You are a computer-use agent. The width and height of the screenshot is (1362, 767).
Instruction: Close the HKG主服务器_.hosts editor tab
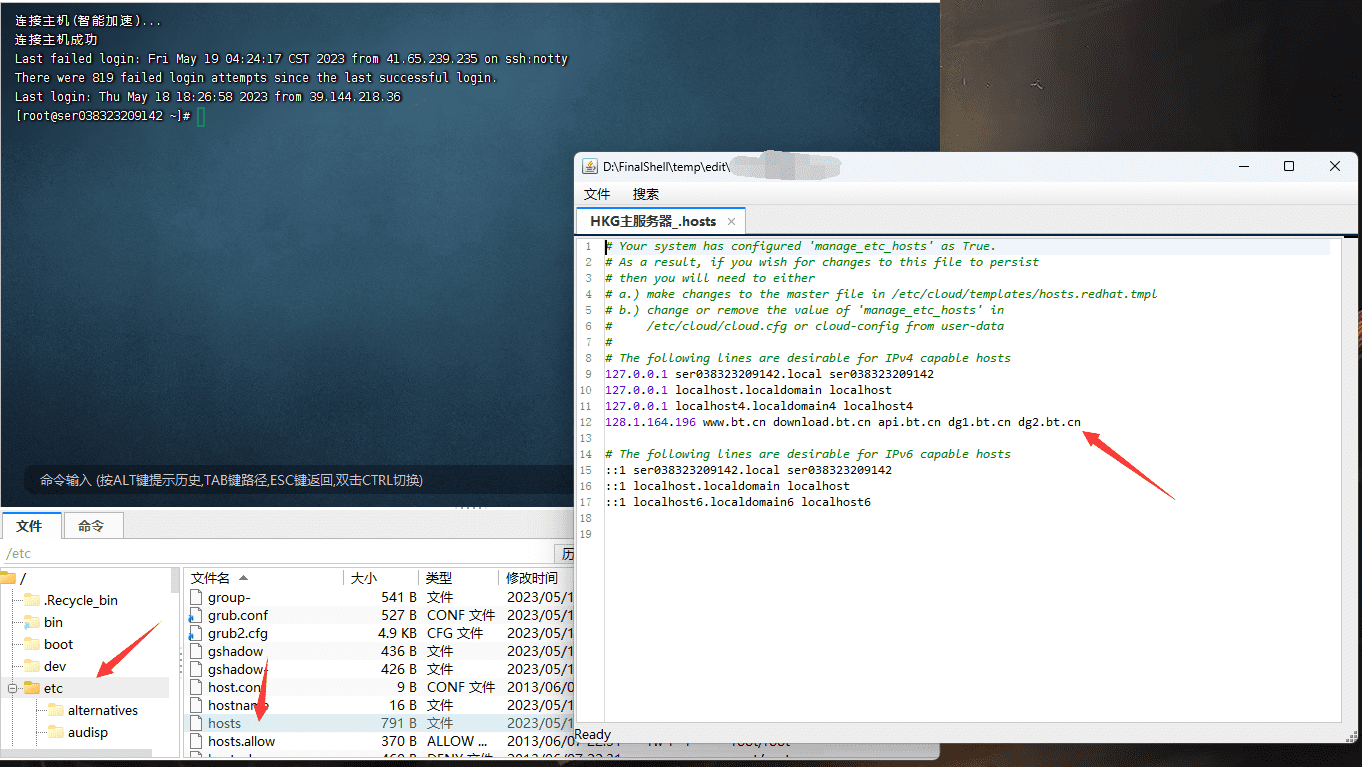point(731,222)
